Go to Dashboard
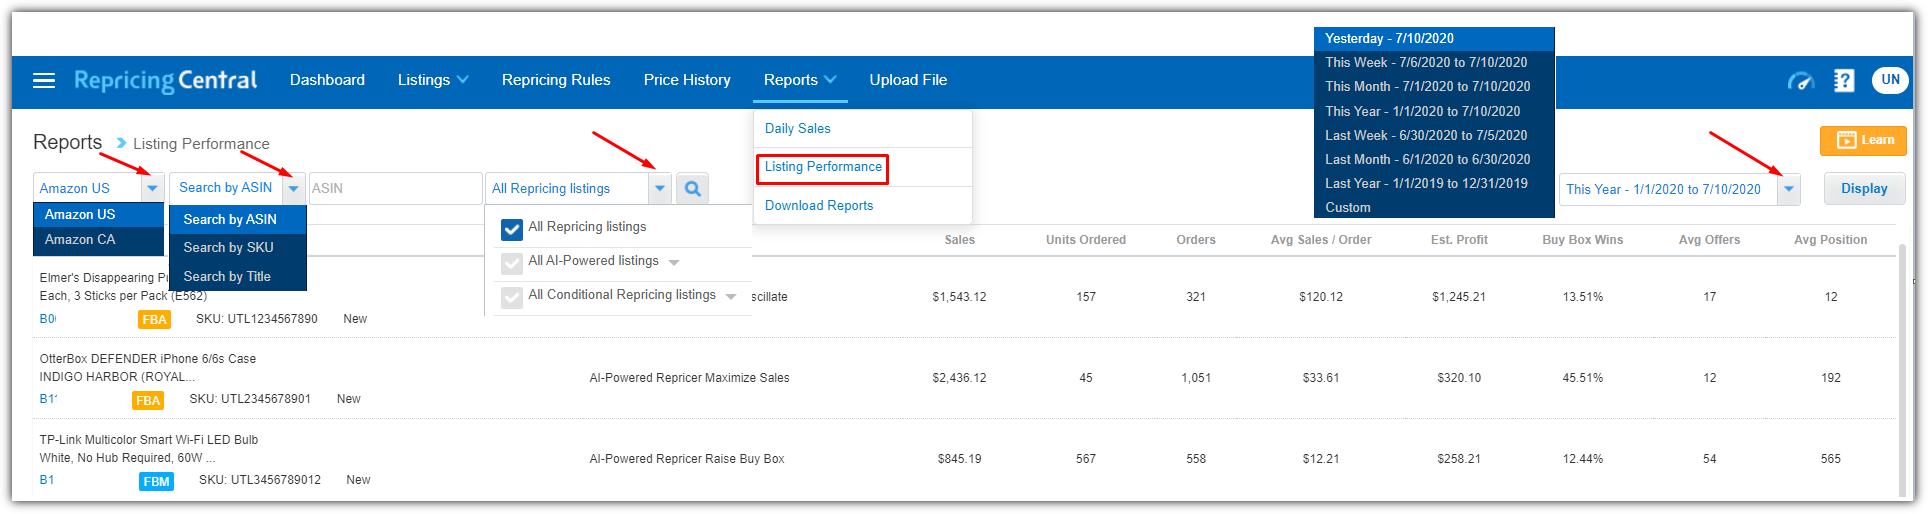This screenshot has height=514, width=1928. (327, 80)
